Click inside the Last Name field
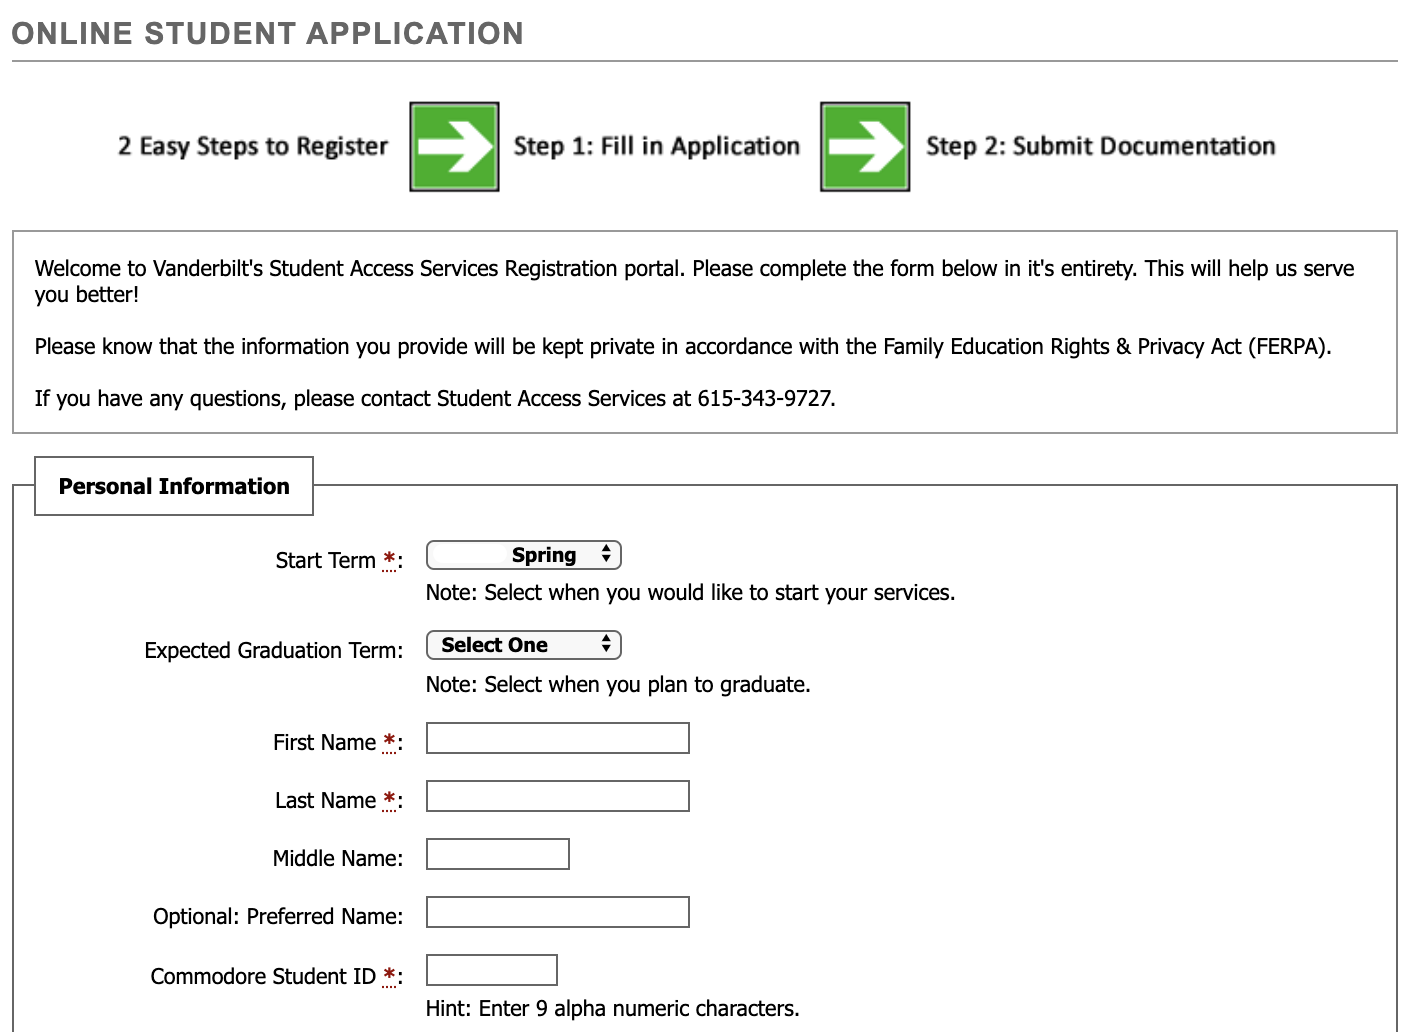Viewport: 1410px width, 1032px height. [557, 795]
